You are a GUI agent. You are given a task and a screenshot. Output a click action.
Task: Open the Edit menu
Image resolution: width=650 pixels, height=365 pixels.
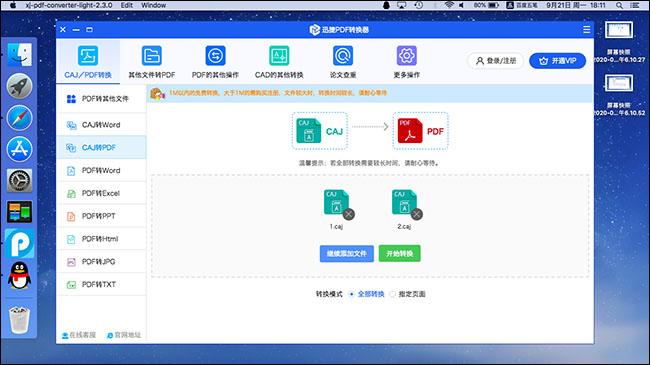[x=126, y=5]
